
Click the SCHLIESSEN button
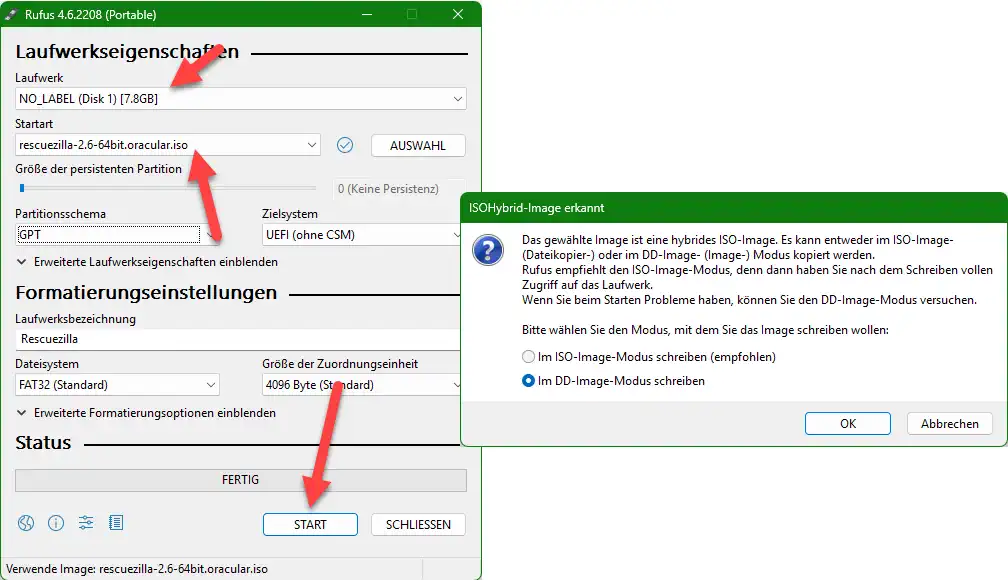tap(418, 525)
